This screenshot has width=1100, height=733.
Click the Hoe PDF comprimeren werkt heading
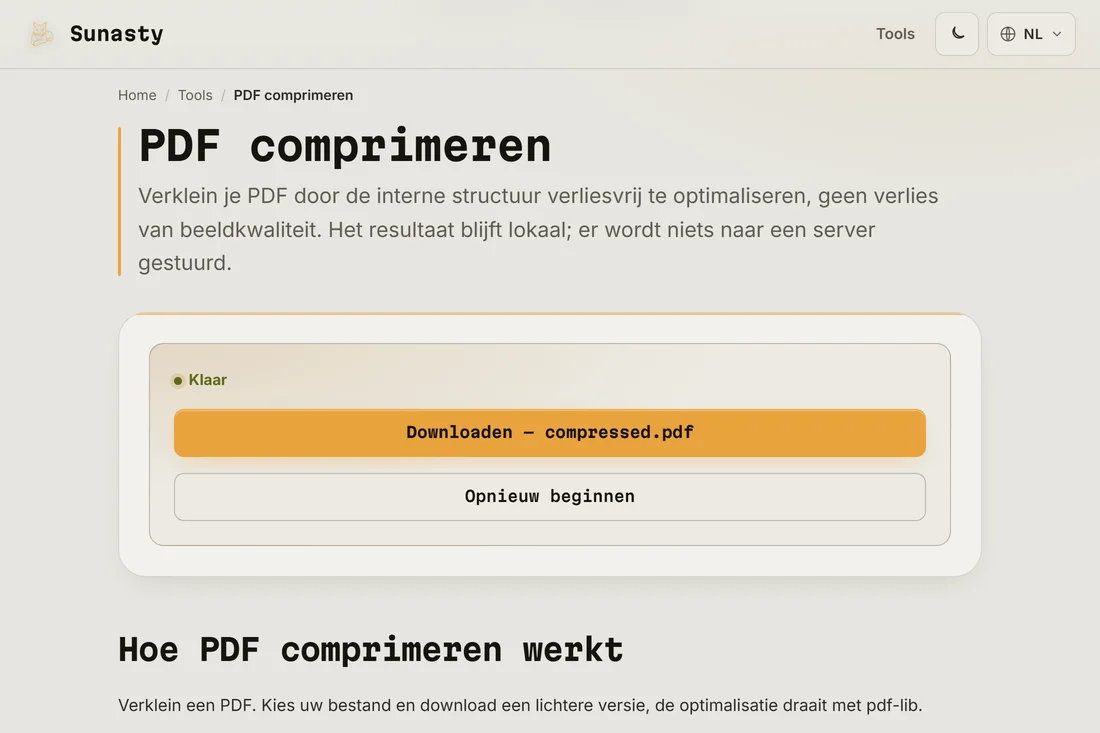click(370, 650)
